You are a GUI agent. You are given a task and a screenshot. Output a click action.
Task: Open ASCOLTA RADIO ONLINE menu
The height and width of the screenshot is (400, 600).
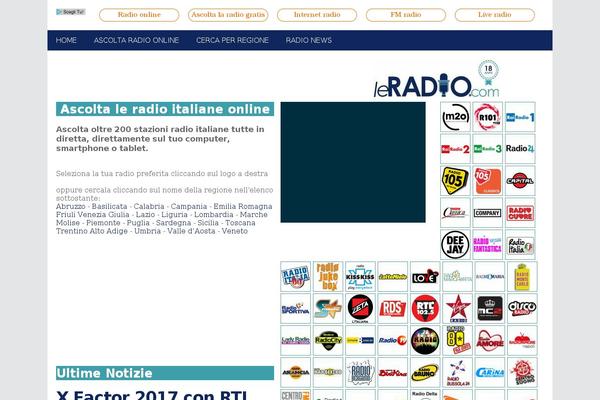(x=136, y=40)
